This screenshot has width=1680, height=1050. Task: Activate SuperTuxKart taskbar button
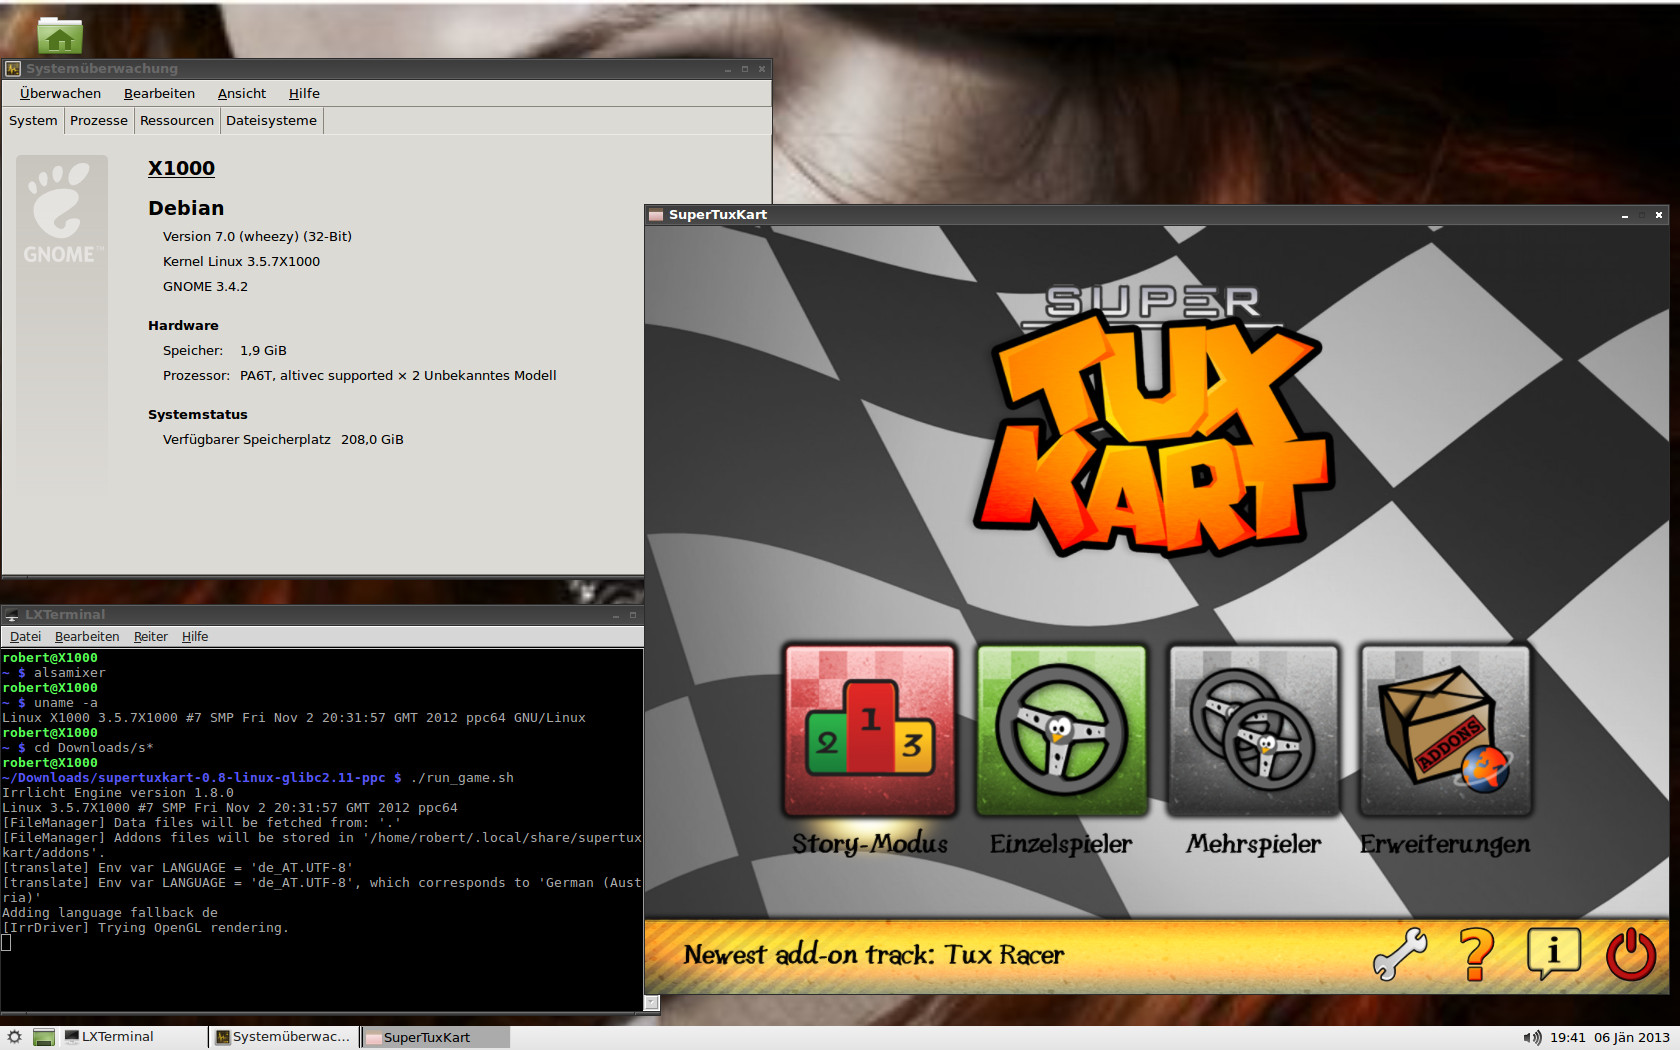435,1037
